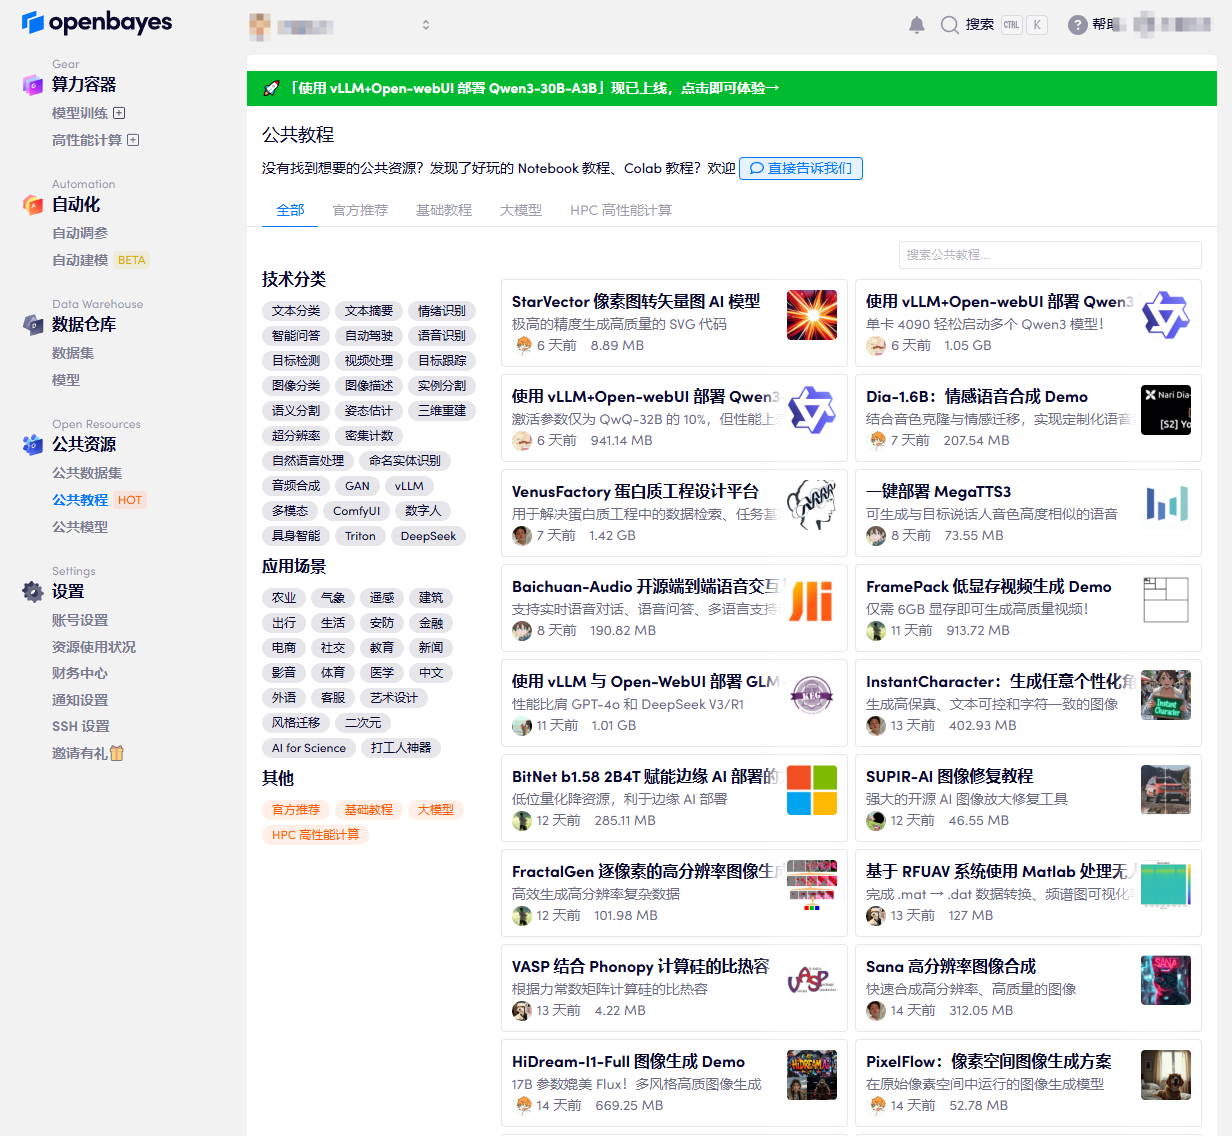Click the PixelFlow dog thumbnail

(x=1166, y=1075)
